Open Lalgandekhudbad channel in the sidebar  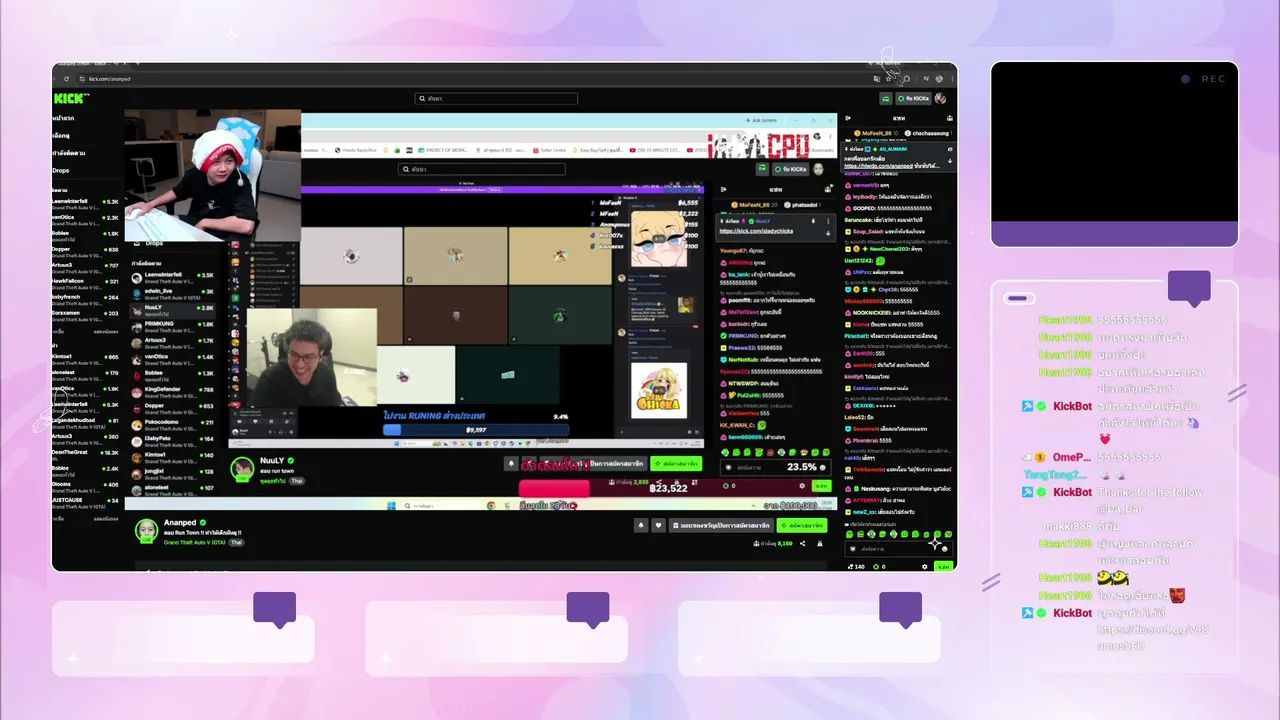point(86,423)
